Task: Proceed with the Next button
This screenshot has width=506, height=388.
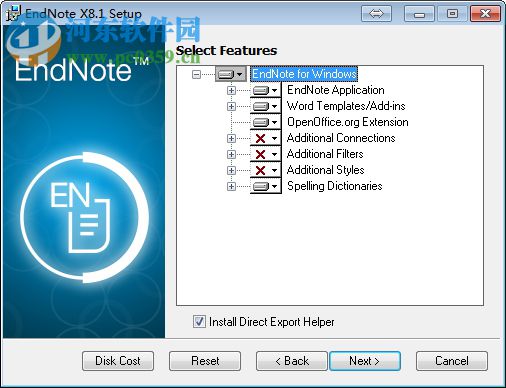Action: pyautogui.click(x=365, y=361)
